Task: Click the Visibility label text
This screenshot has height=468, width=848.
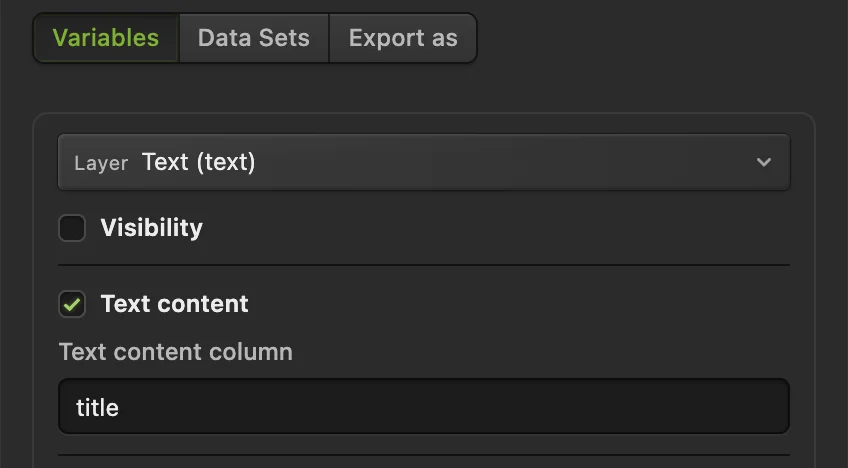Action: (151, 228)
